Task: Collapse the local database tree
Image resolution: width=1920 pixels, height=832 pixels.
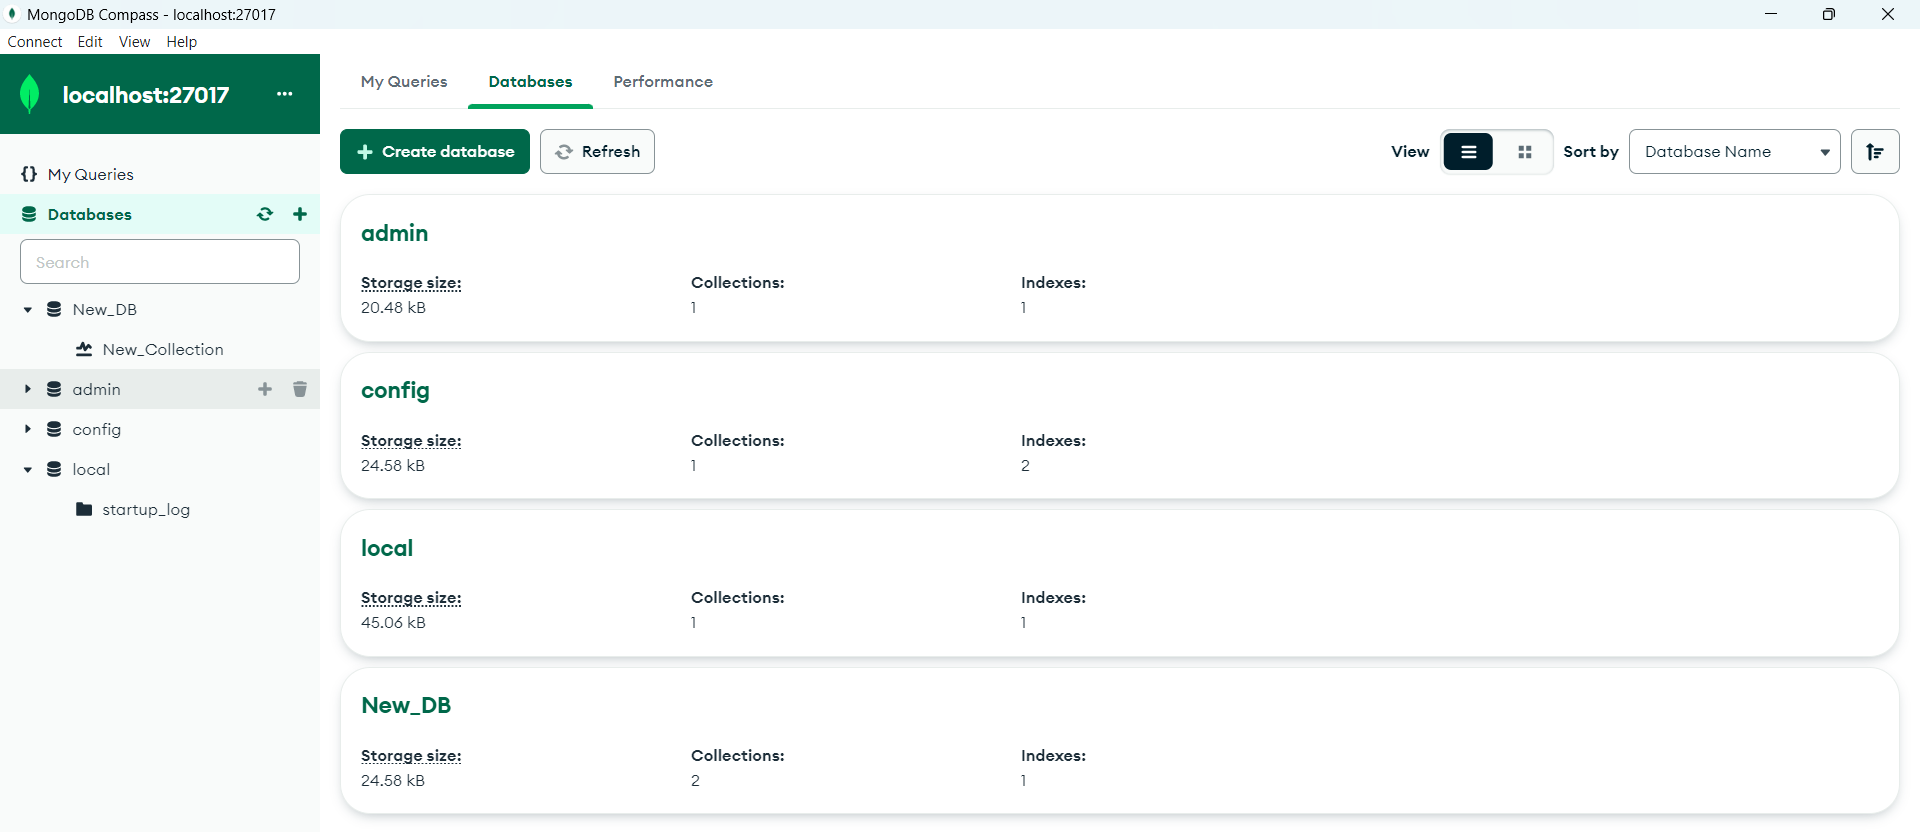Action: click(28, 469)
